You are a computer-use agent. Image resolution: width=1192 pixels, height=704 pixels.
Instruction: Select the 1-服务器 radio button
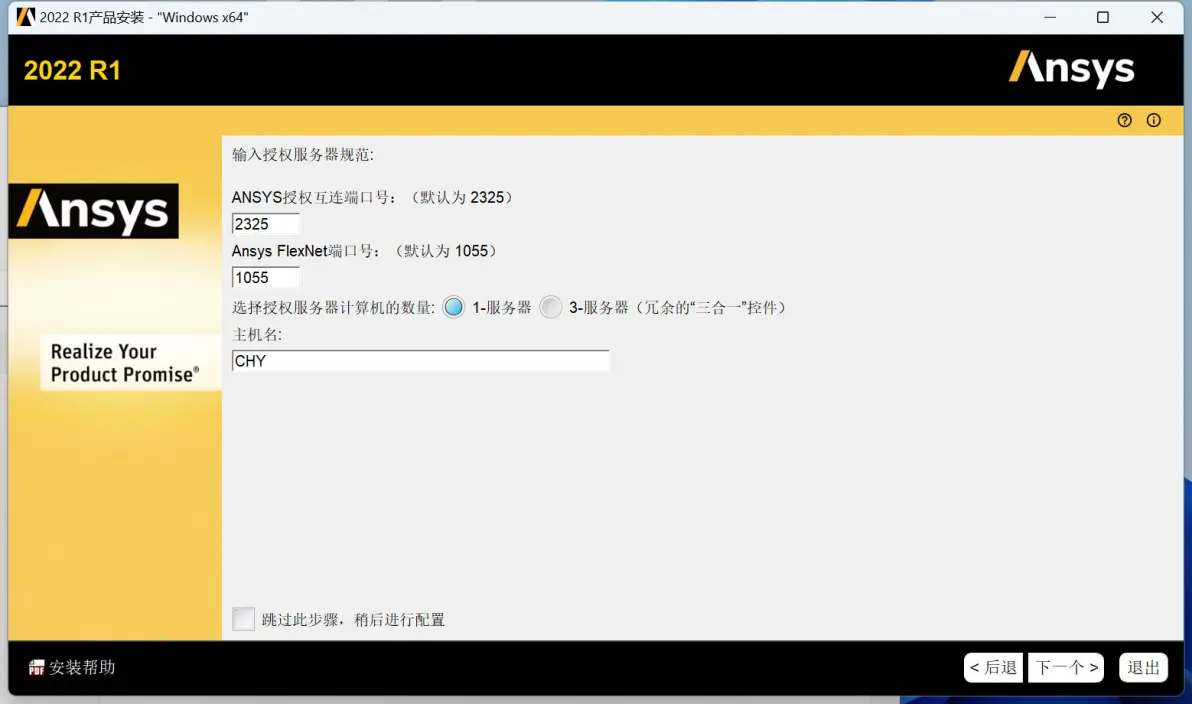click(454, 307)
